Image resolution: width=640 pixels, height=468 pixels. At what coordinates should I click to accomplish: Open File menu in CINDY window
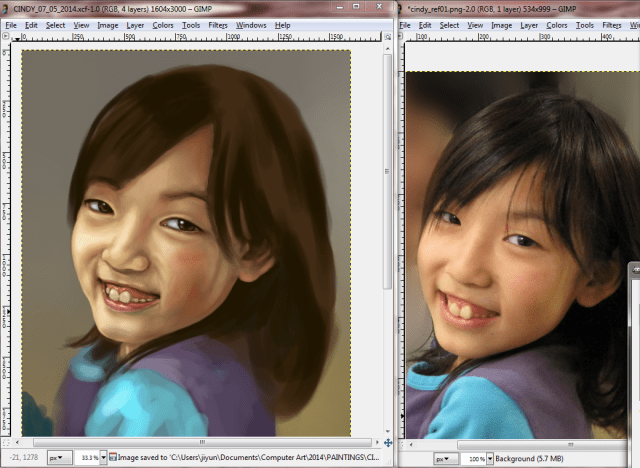point(11,25)
